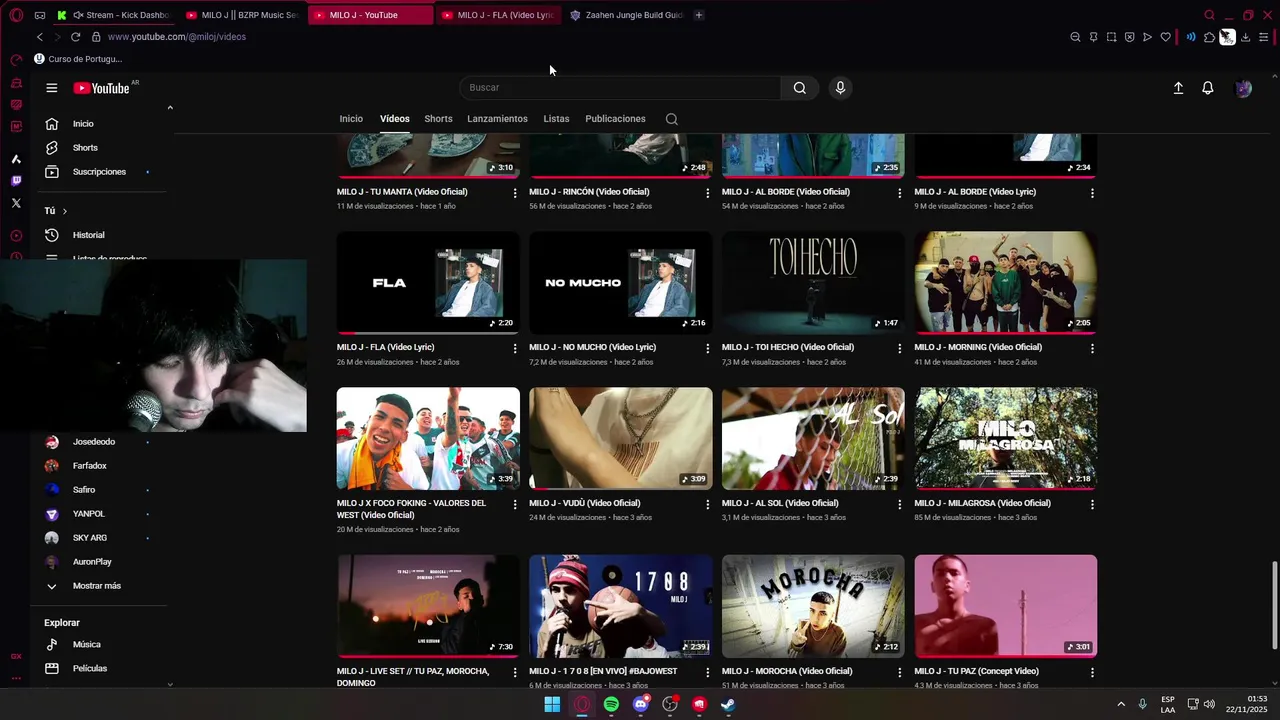
Task: Open Easy Setup sliders icon
Action: coord(1264,37)
